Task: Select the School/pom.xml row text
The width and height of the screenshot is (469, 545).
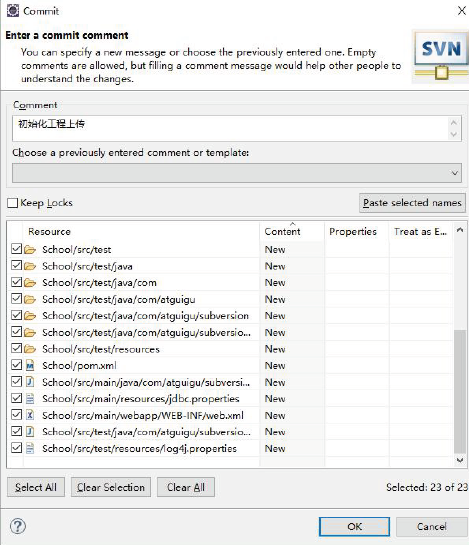Action: (79, 366)
